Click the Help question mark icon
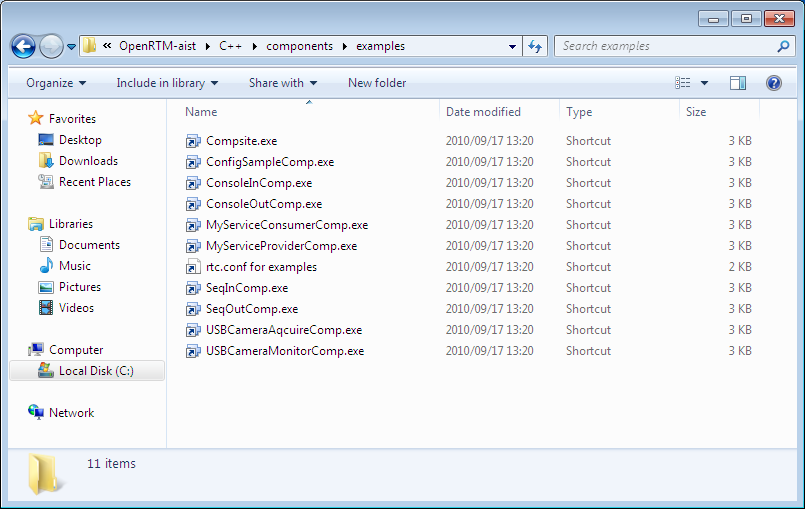Viewport: 805px width, 509px height. [x=774, y=83]
